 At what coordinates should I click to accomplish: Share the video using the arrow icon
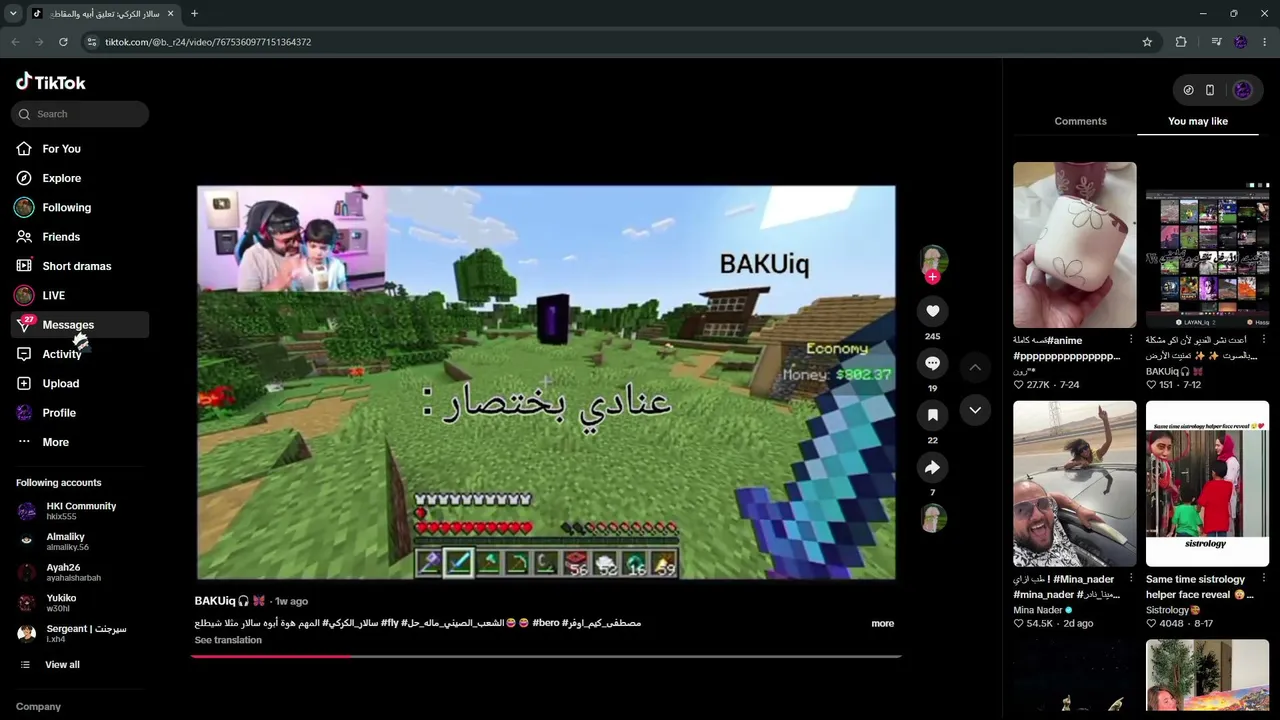[932, 467]
